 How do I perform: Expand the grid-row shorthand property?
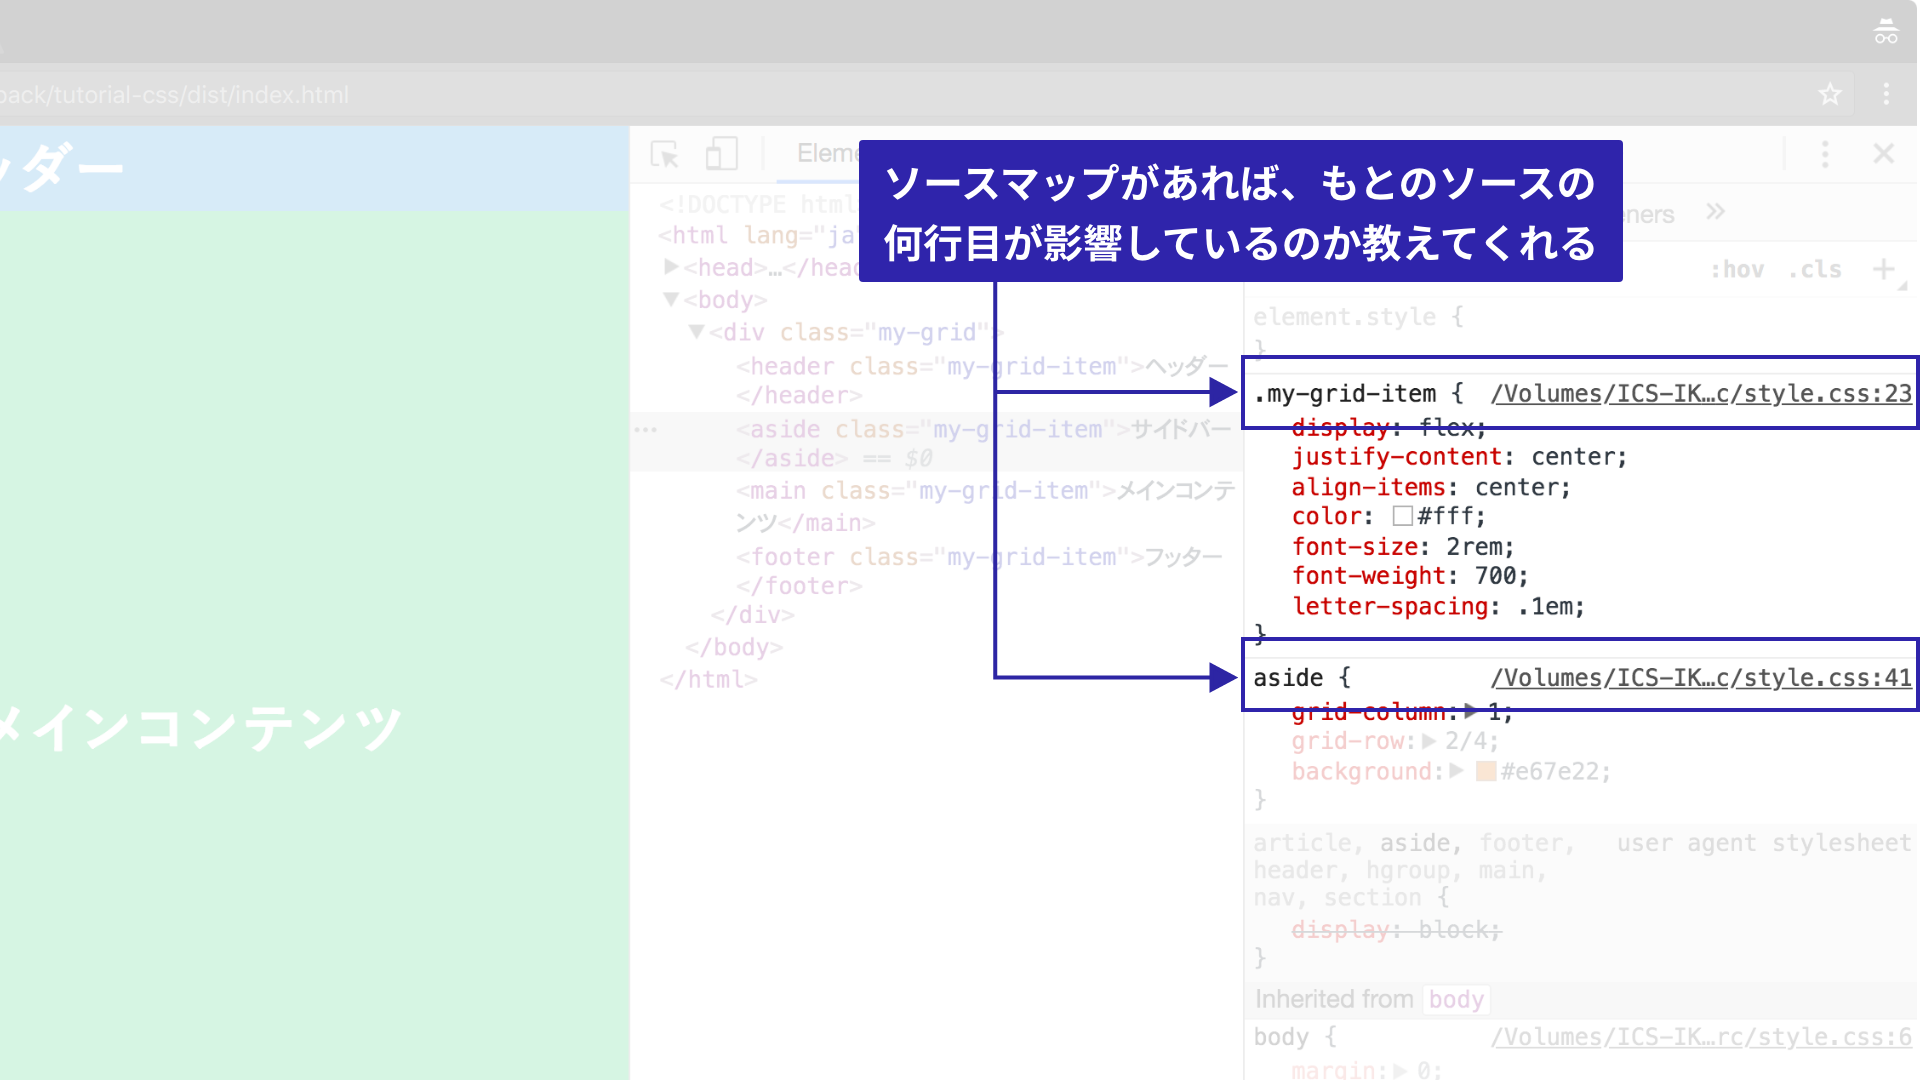click(x=1429, y=741)
